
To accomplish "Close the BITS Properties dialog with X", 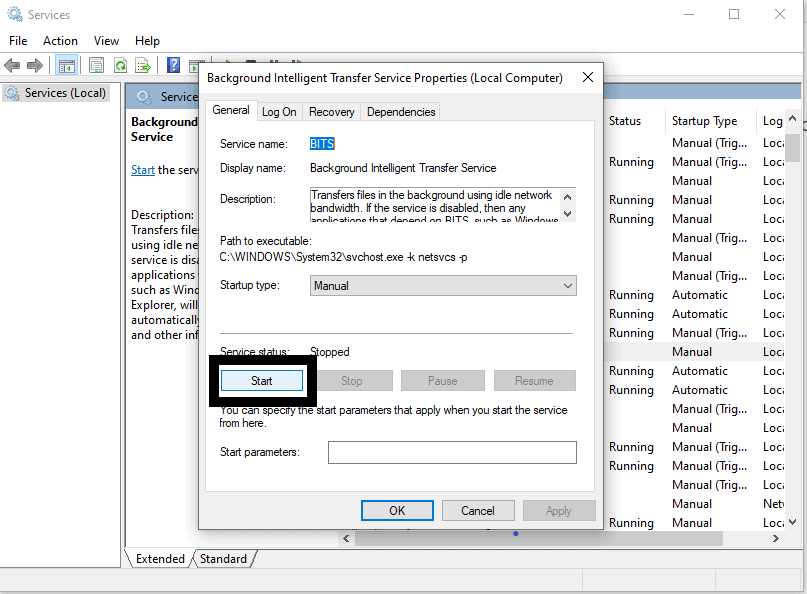I will [588, 77].
